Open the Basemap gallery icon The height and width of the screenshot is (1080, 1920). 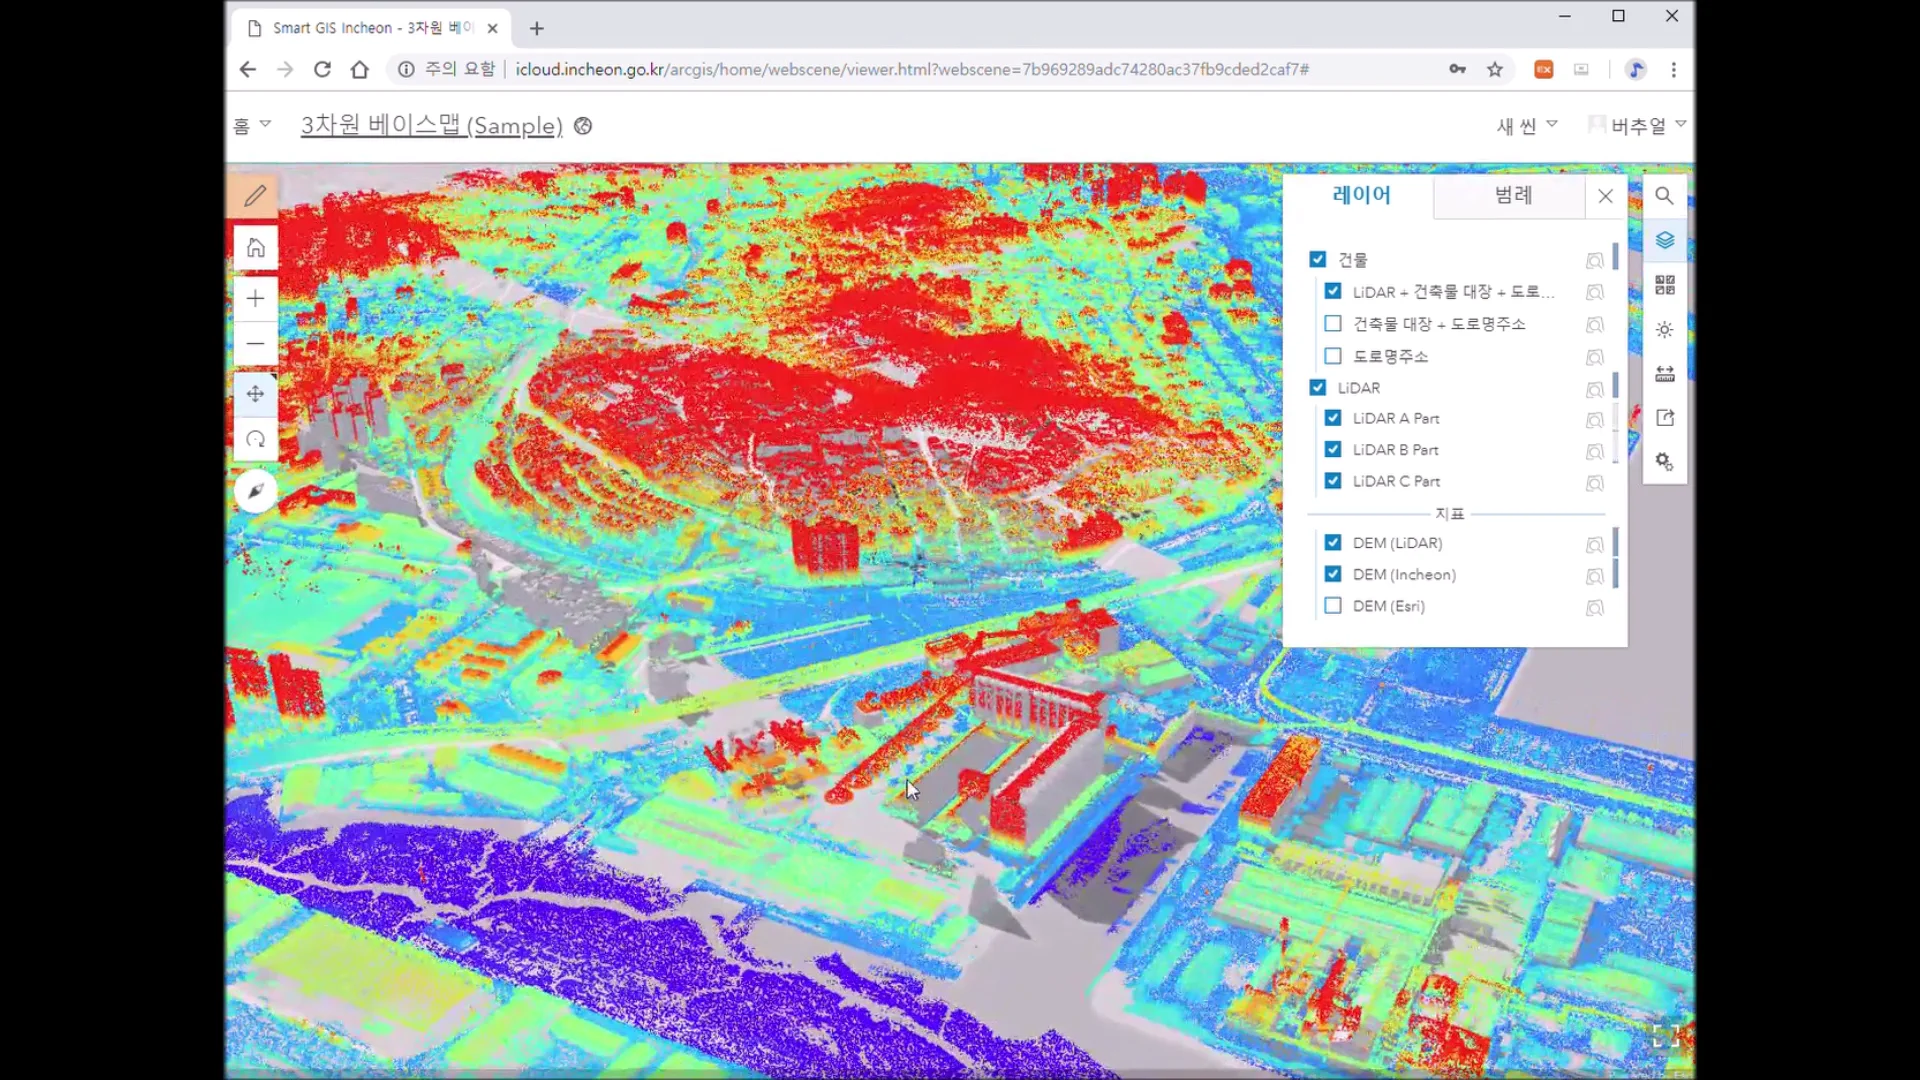click(x=1665, y=285)
